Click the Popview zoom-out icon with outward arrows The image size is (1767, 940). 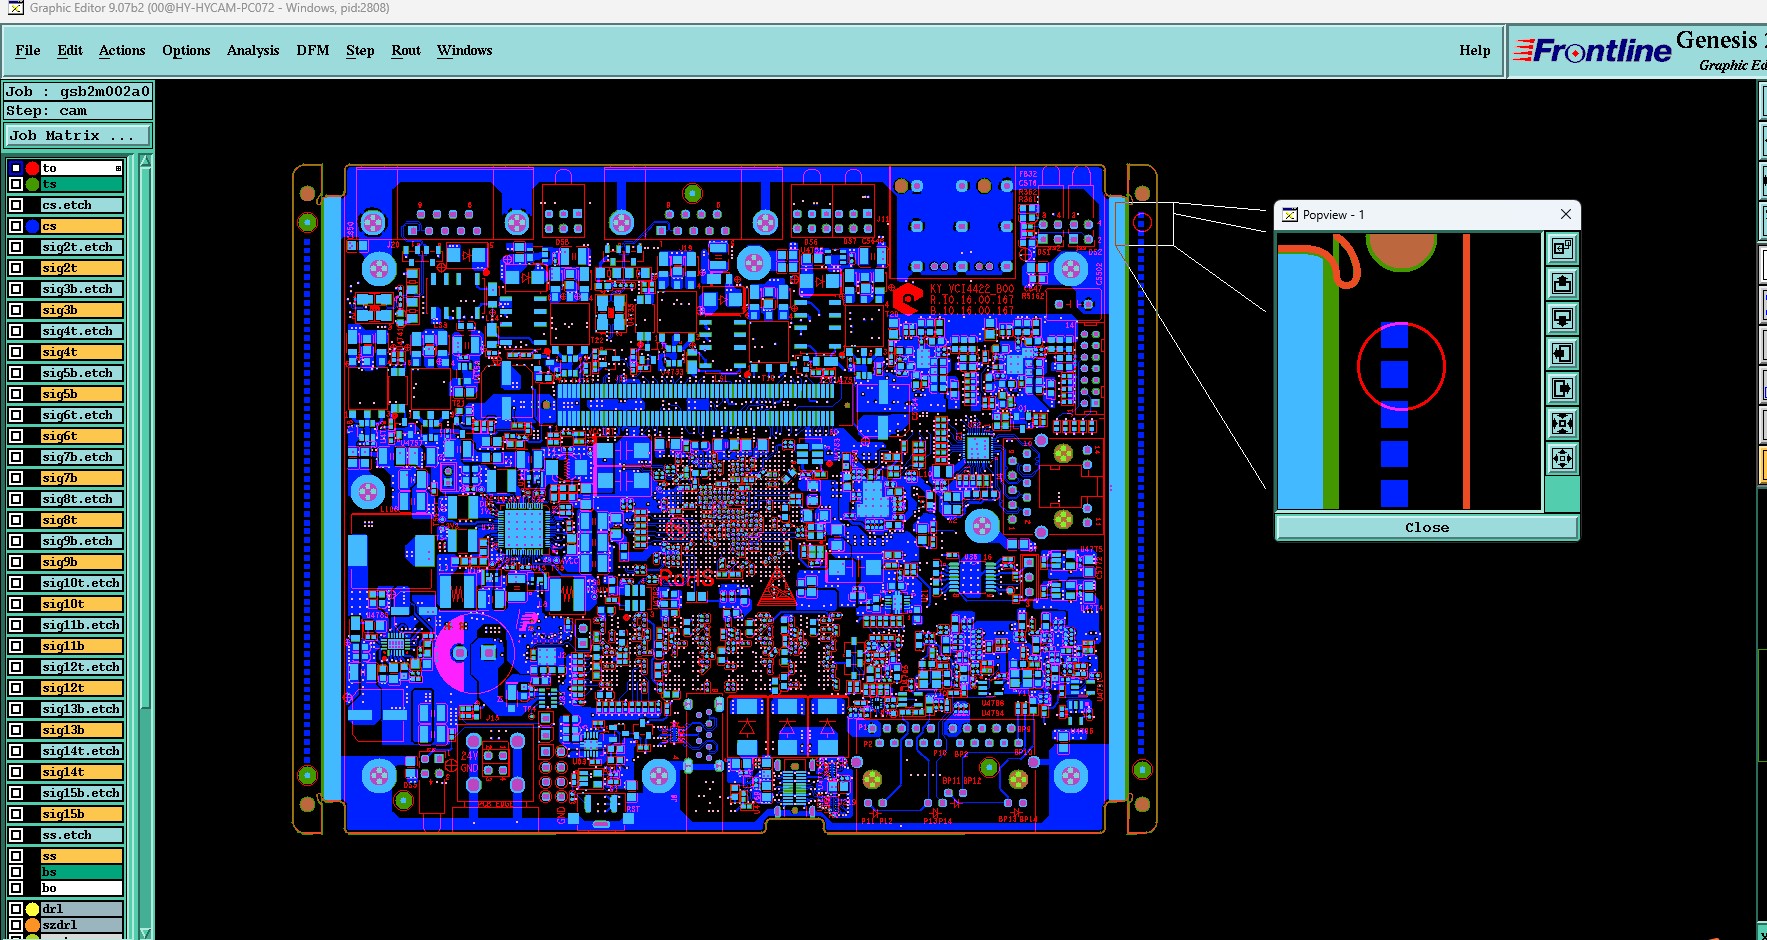coord(1562,459)
